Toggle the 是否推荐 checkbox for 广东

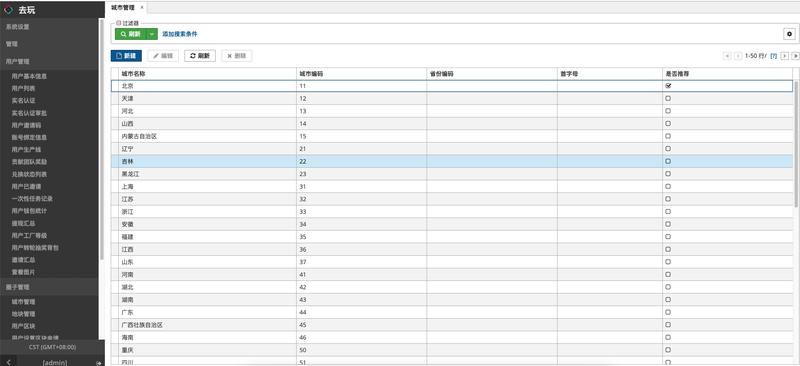coord(668,312)
